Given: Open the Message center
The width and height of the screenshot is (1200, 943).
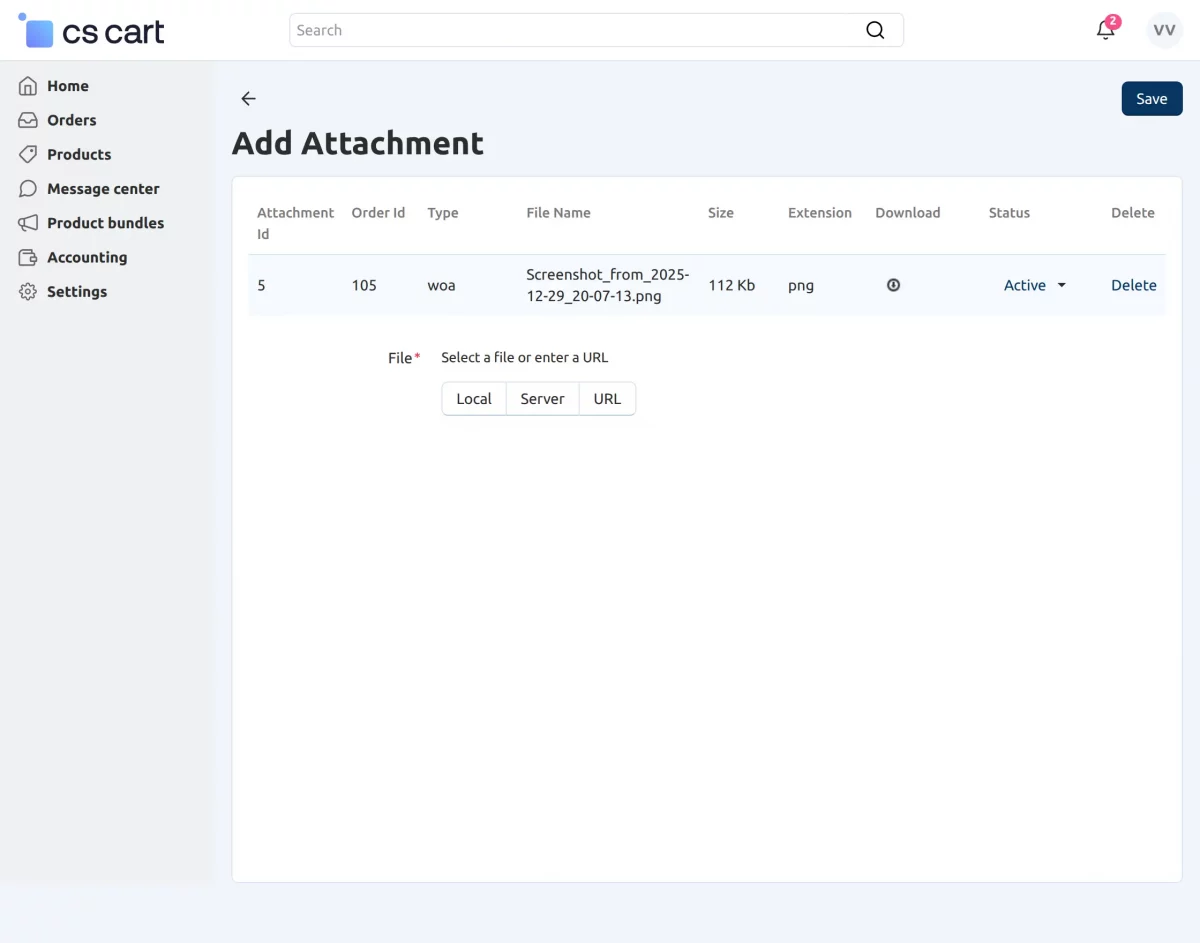Looking at the screenshot, I should coord(103,188).
